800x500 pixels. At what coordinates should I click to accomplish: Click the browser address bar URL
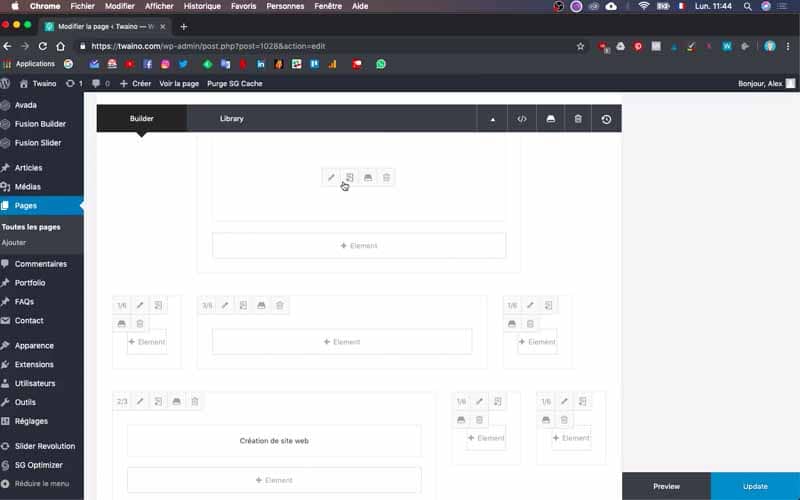[208, 46]
